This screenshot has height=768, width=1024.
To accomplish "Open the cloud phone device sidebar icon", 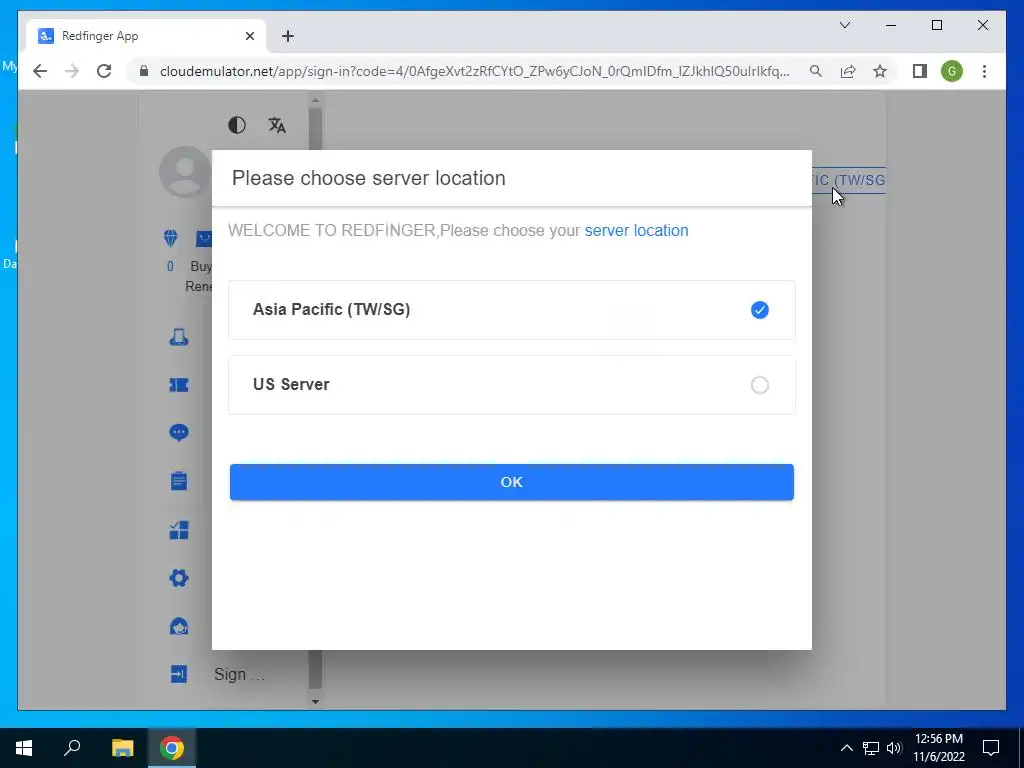I will [179, 337].
